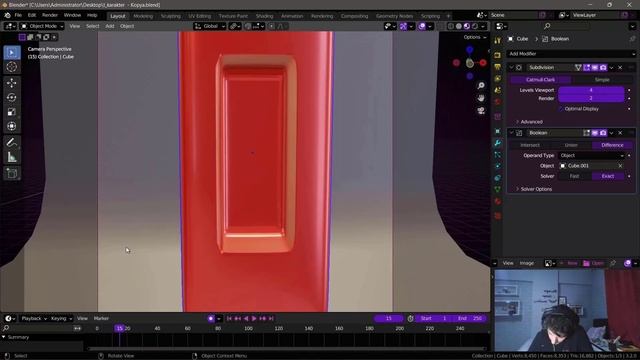Toggle Subdivision modifier viewport display
This screenshot has width=640, height=360.
[595, 67]
